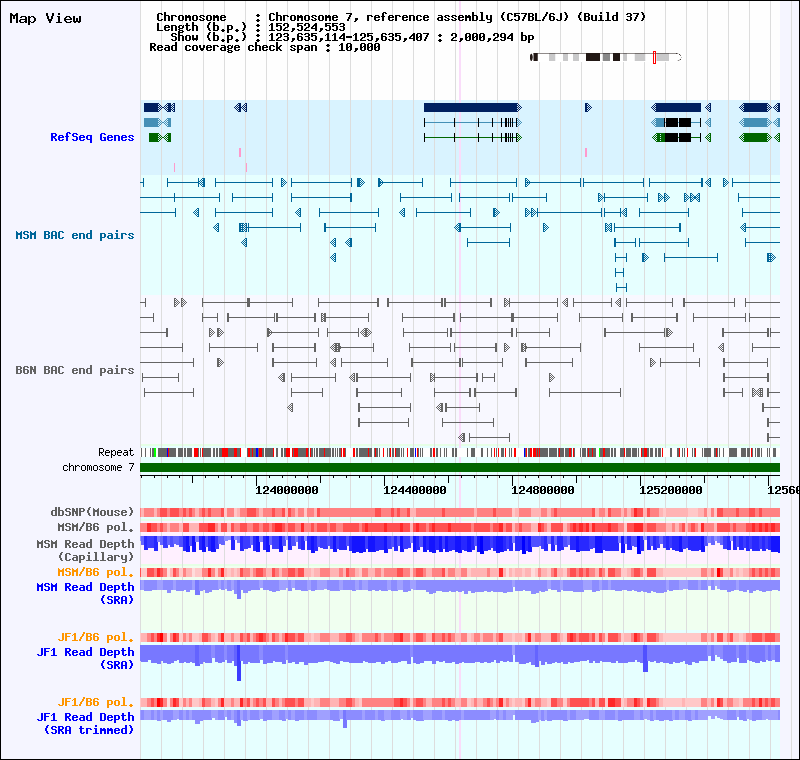
Task: Click the JF1 Read Depth (SRA trimmed) label
Action: (x=85, y=723)
